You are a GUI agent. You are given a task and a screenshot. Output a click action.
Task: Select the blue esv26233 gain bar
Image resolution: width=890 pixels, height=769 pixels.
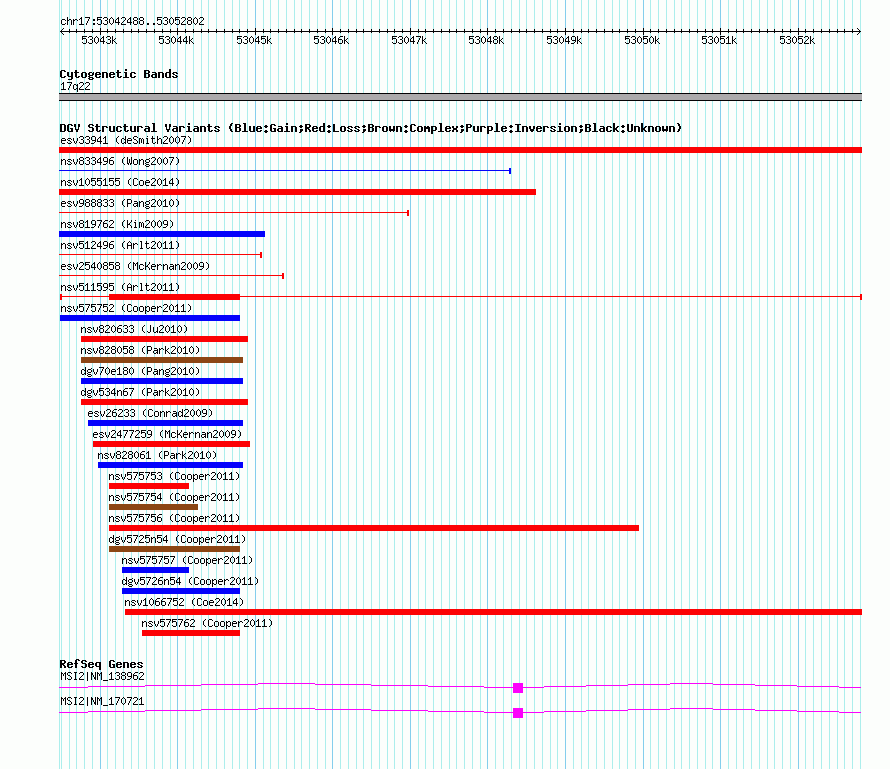click(165, 423)
